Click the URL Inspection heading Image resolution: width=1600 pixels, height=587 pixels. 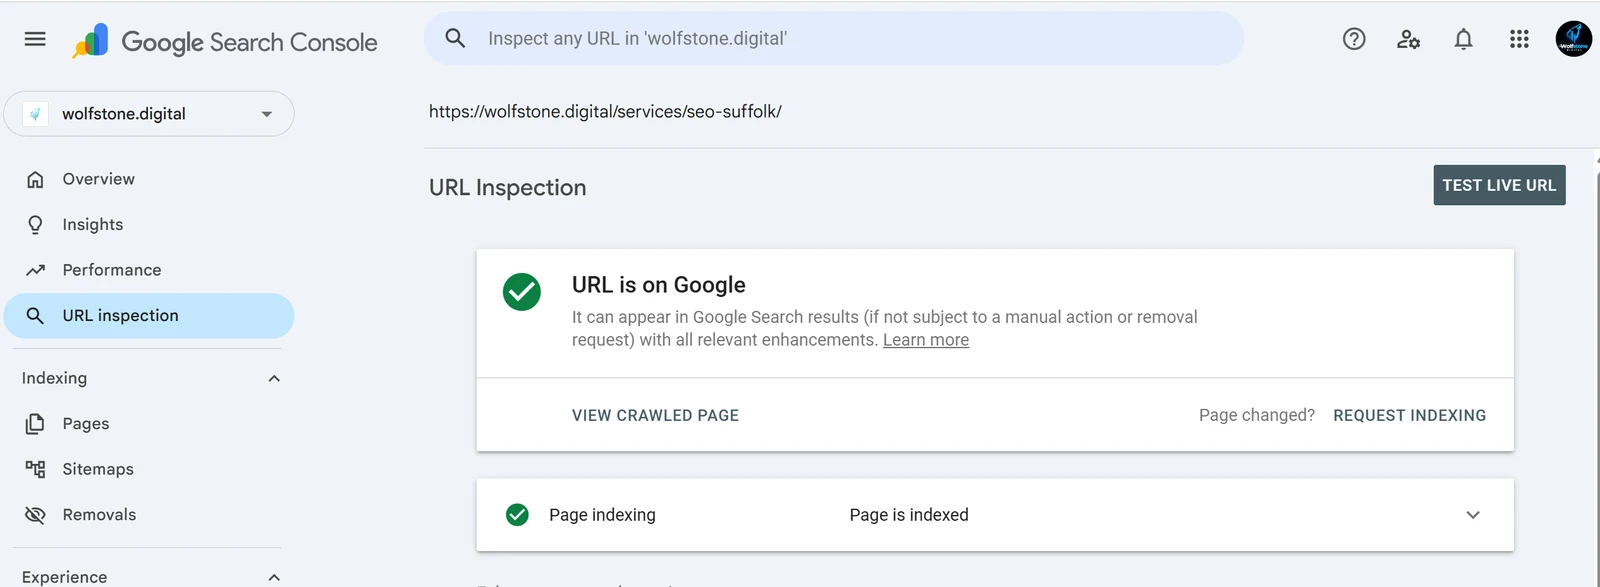coord(508,188)
